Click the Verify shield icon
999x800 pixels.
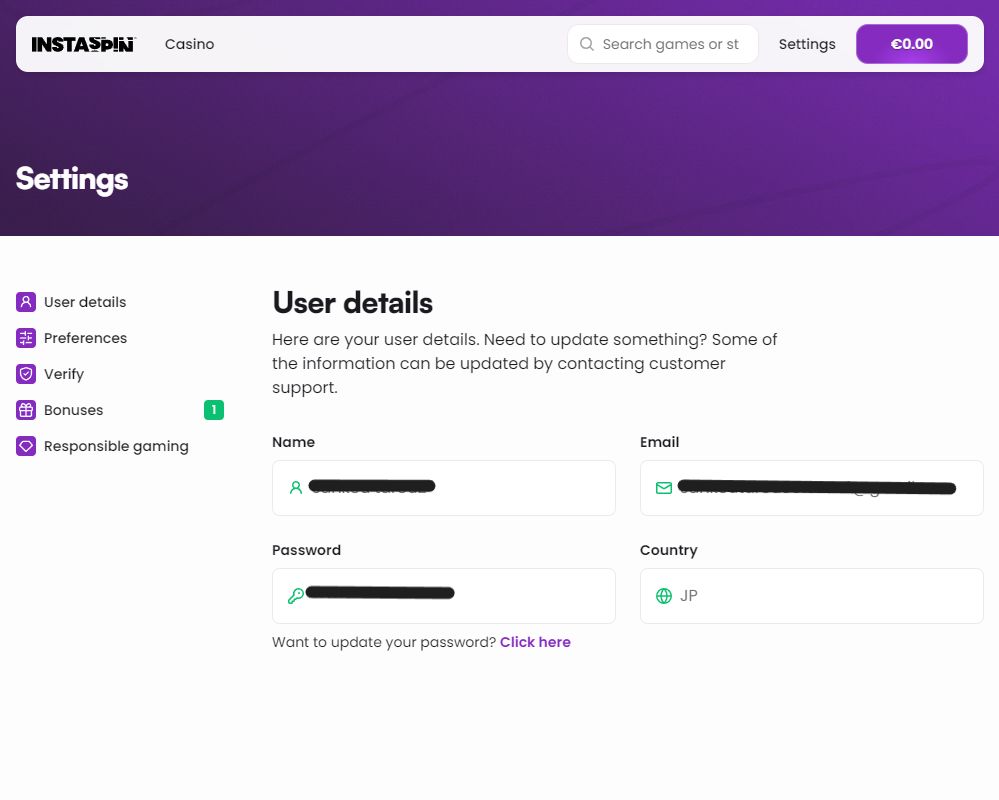point(26,374)
